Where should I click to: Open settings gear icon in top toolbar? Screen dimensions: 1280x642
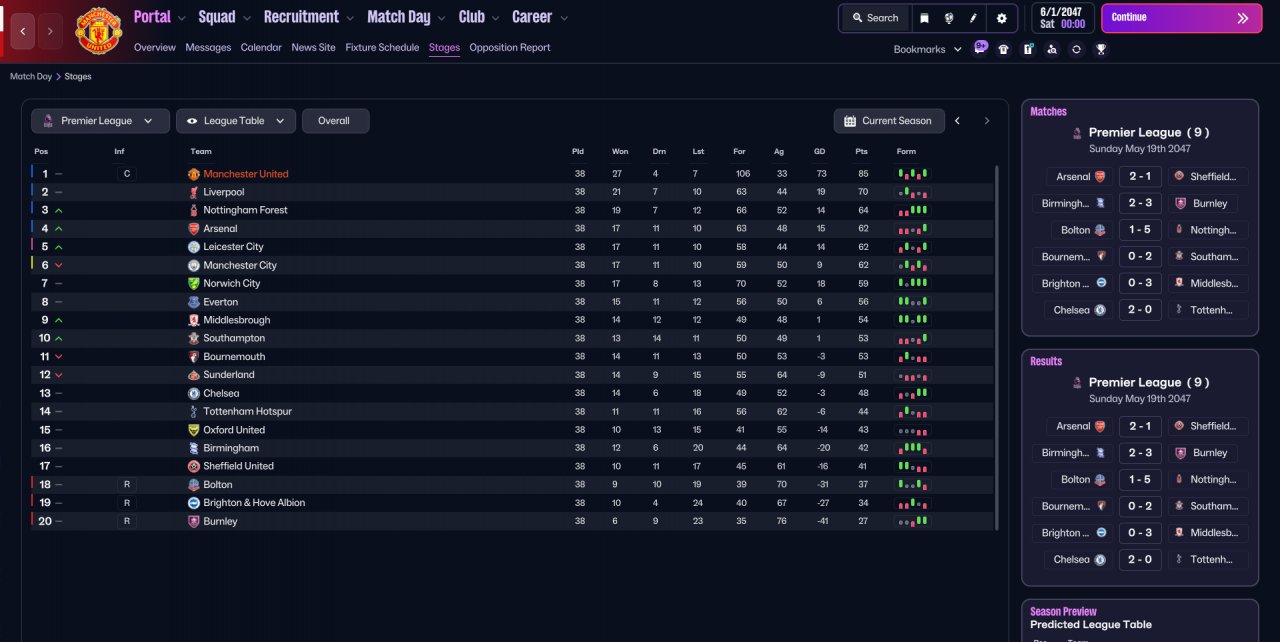(x=1001, y=18)
